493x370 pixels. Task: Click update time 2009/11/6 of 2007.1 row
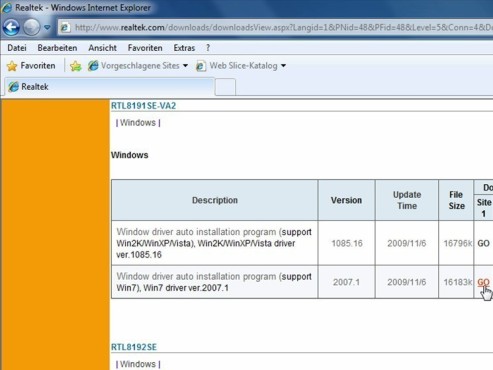point(407,282)
